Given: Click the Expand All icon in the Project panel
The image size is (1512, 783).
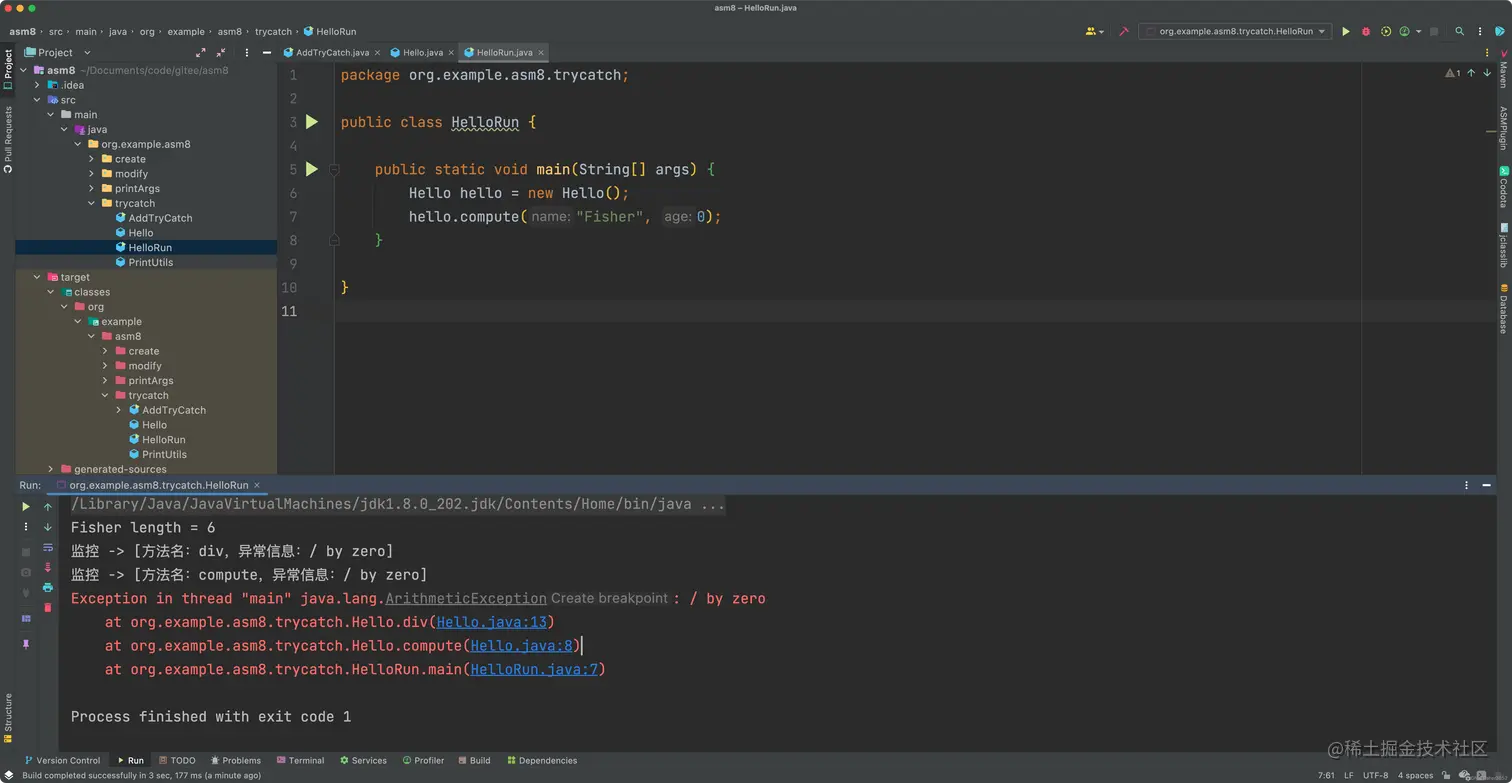Looking at the screenshot, I should coord(200,52).
